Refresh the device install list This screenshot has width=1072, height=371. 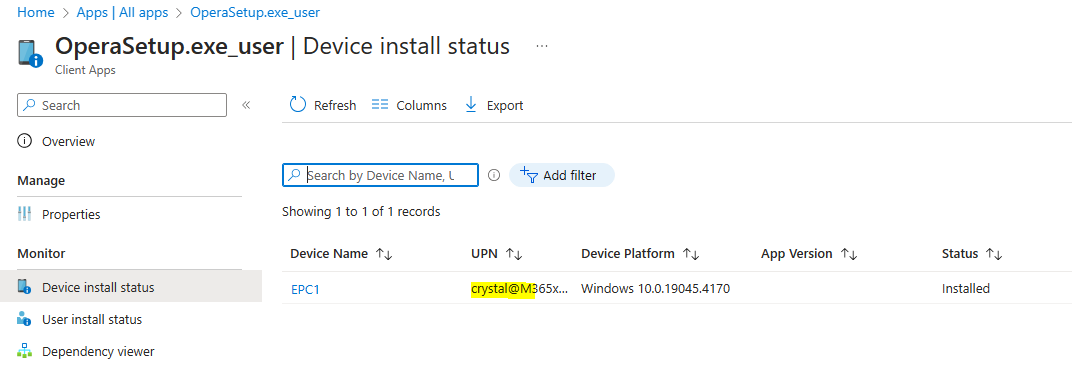(323, 105)
